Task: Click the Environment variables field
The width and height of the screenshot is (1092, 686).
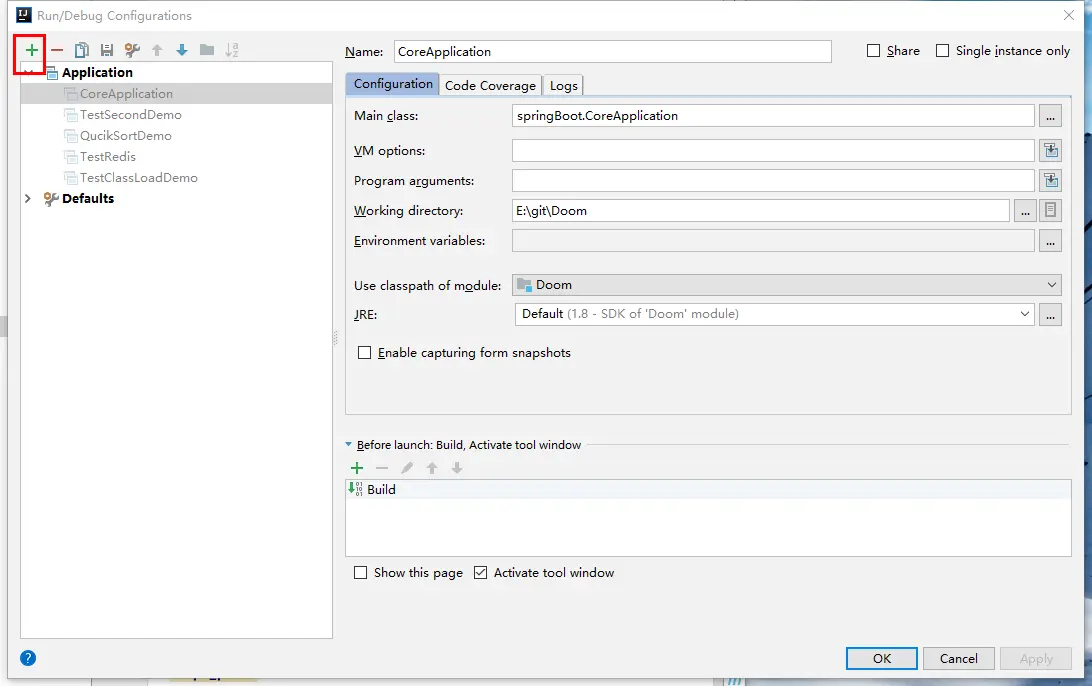Action: click(x=773, y=240)
